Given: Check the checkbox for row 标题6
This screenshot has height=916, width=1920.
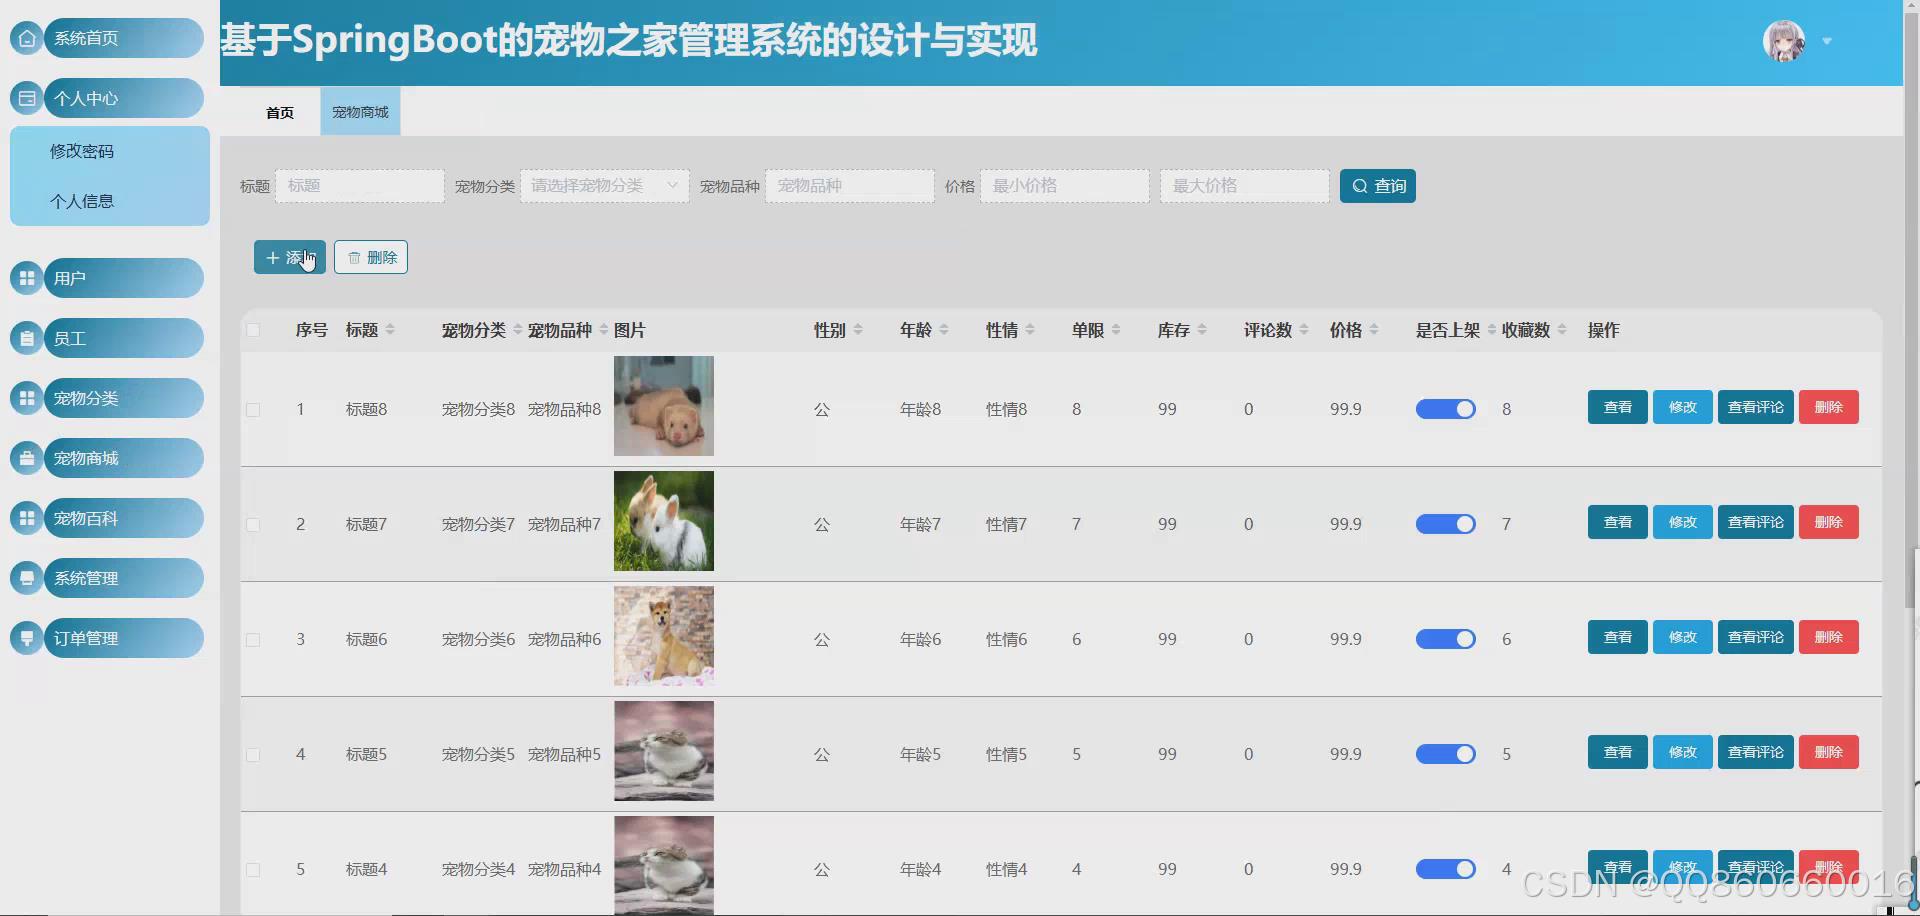Looking at the screenshot, I should coord(253,640).
